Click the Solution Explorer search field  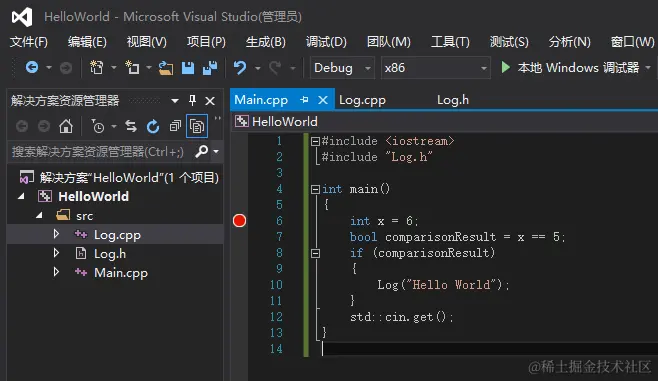click(x=101, y=151)
